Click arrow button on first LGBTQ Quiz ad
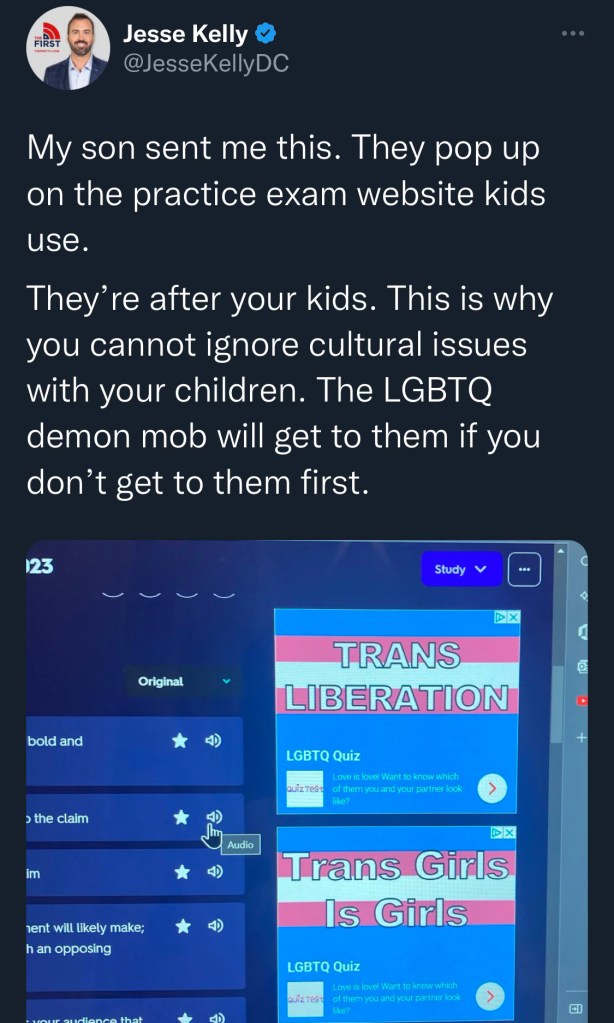The height and width of the screenshot is (1023, 614). click(493, 788)
